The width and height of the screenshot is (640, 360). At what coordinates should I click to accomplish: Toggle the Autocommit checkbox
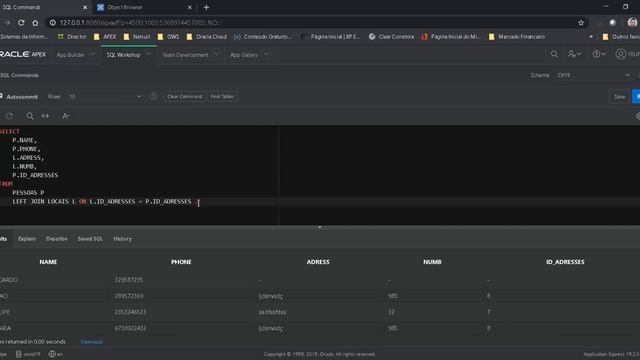1,96
